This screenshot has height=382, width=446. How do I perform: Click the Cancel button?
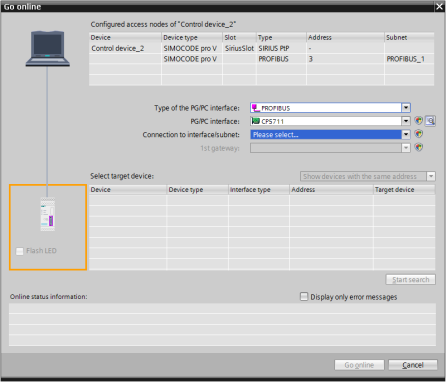tap(413, 365)
